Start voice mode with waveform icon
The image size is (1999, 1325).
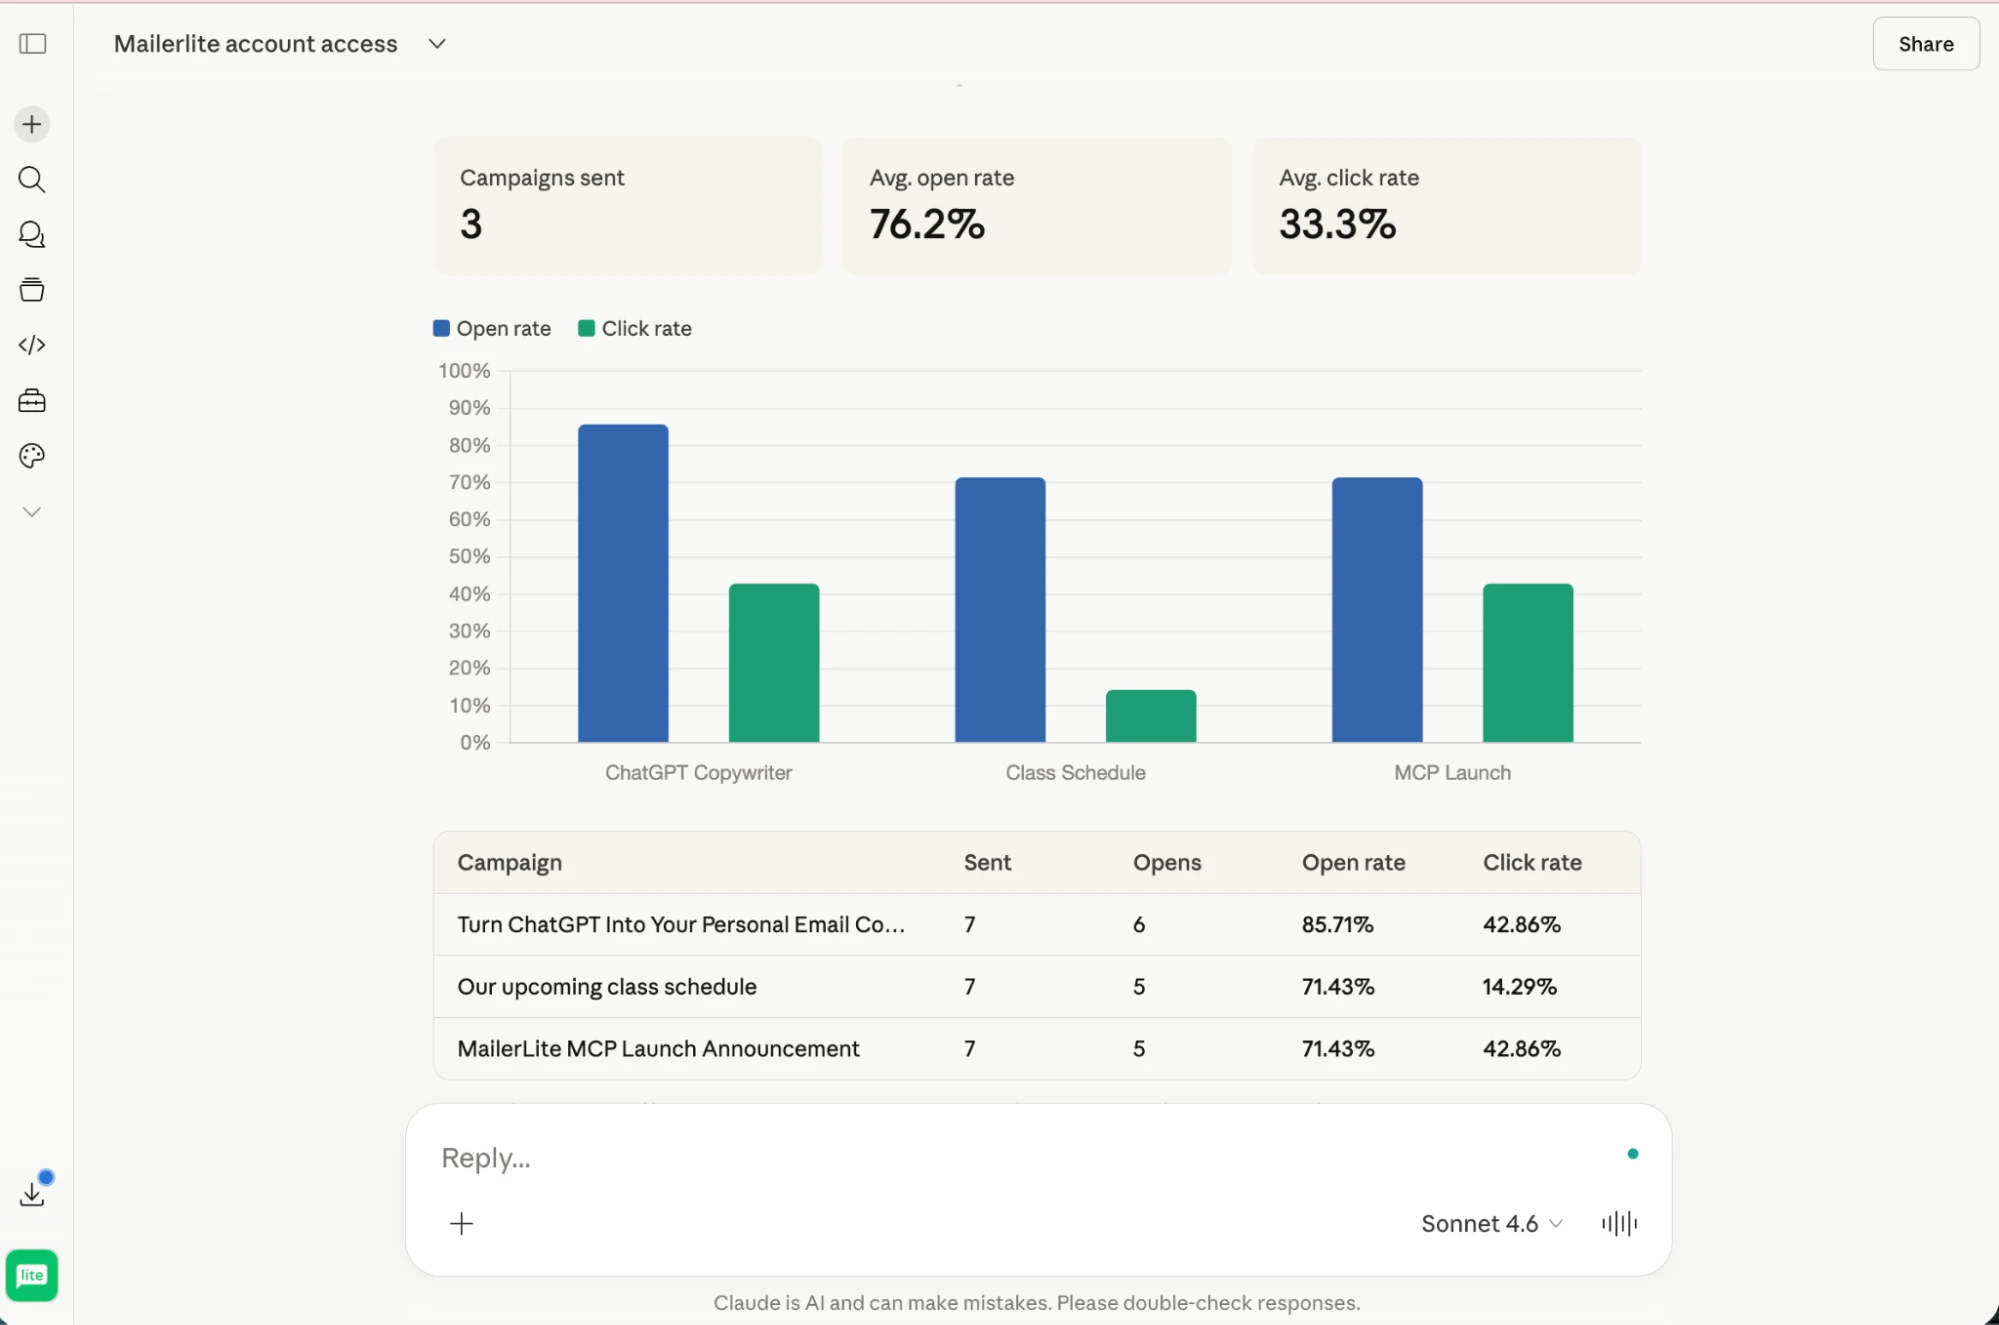[1619, 1224]
